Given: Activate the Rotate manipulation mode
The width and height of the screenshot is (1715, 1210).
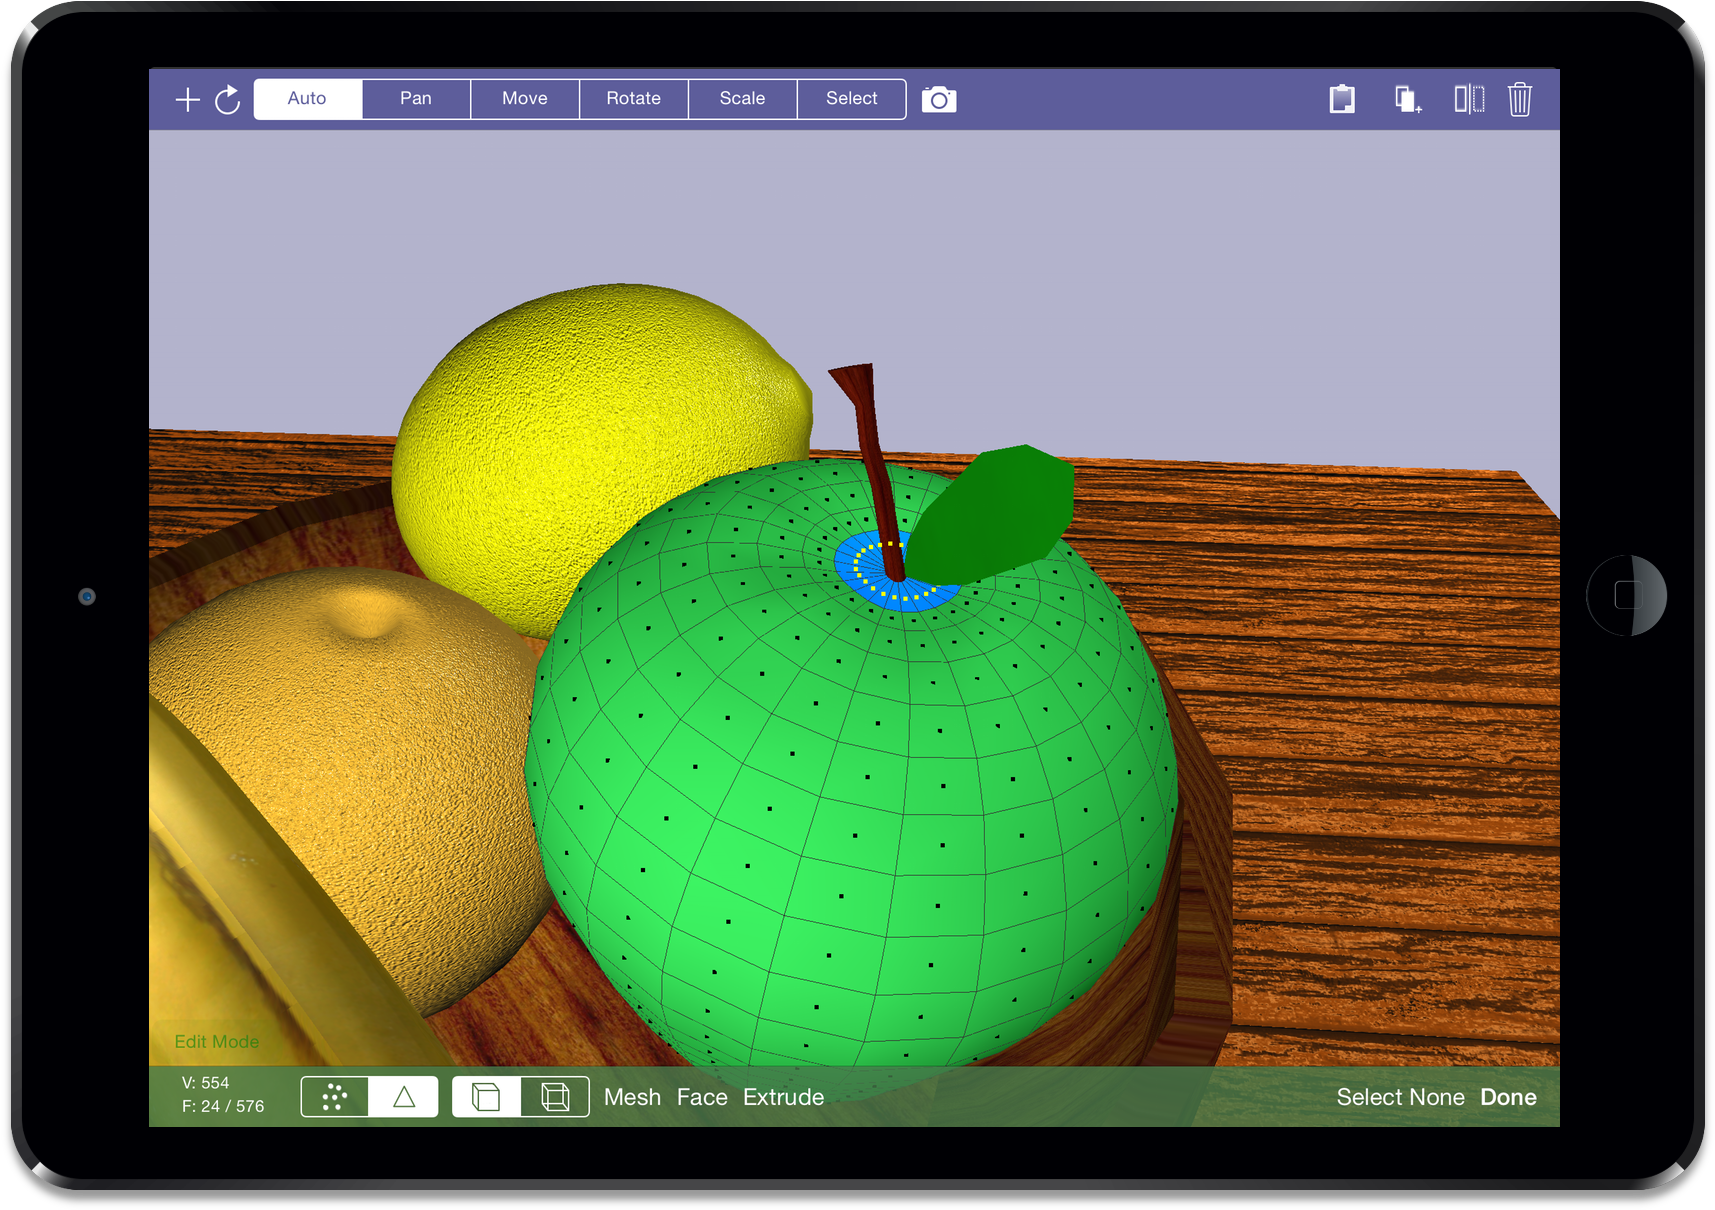Looking at the screenshot, I should (633, 99).
